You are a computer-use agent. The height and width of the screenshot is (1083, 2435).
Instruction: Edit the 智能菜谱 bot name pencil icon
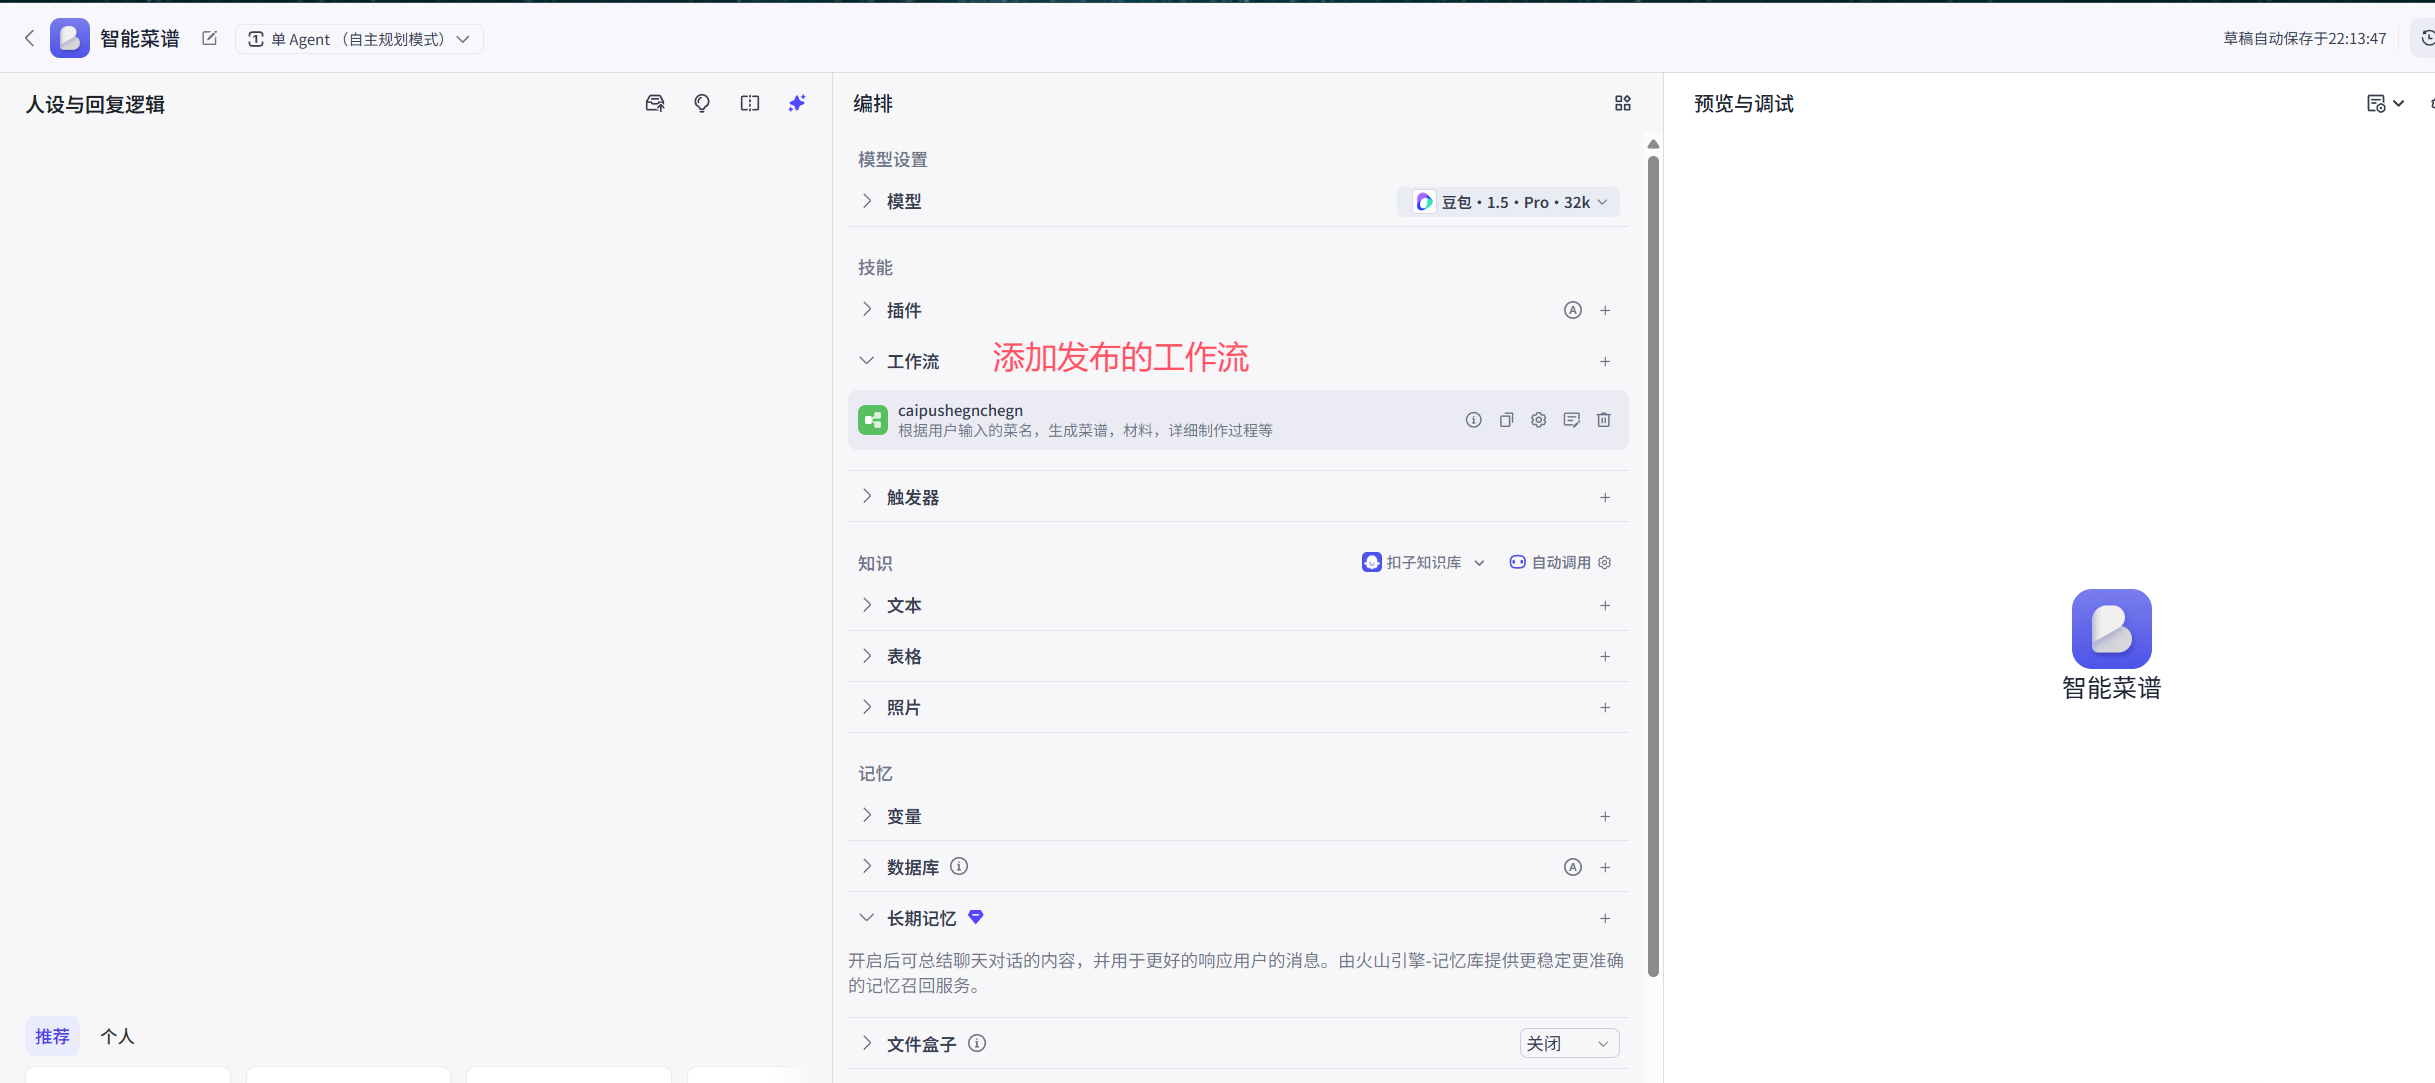pyautogui.click(x=209, y=38)
